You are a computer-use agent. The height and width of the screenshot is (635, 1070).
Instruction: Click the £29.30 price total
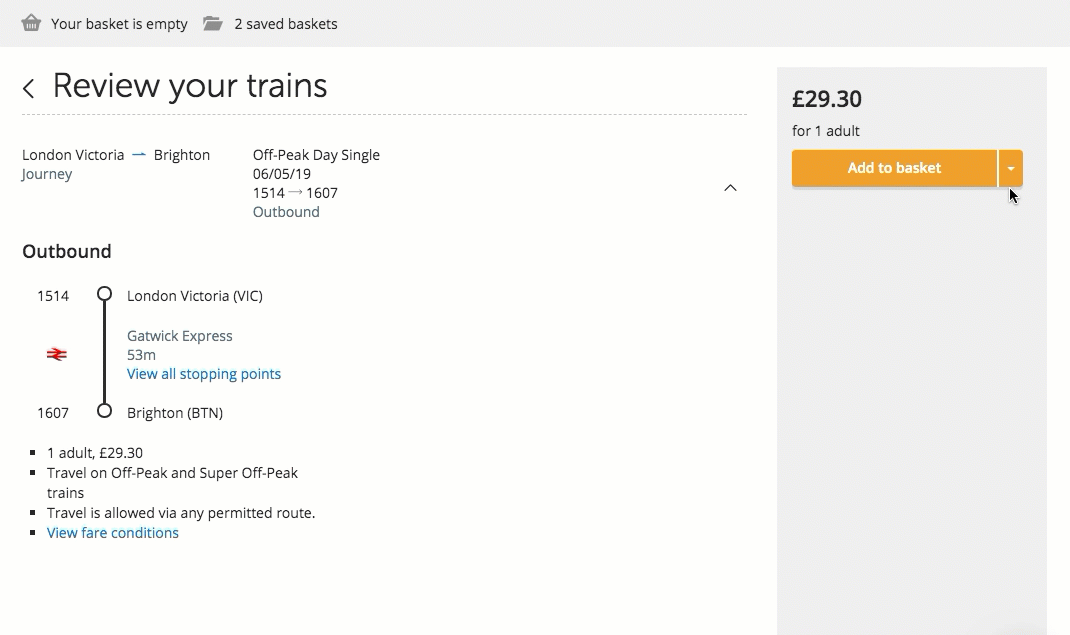tap(826, 99)
